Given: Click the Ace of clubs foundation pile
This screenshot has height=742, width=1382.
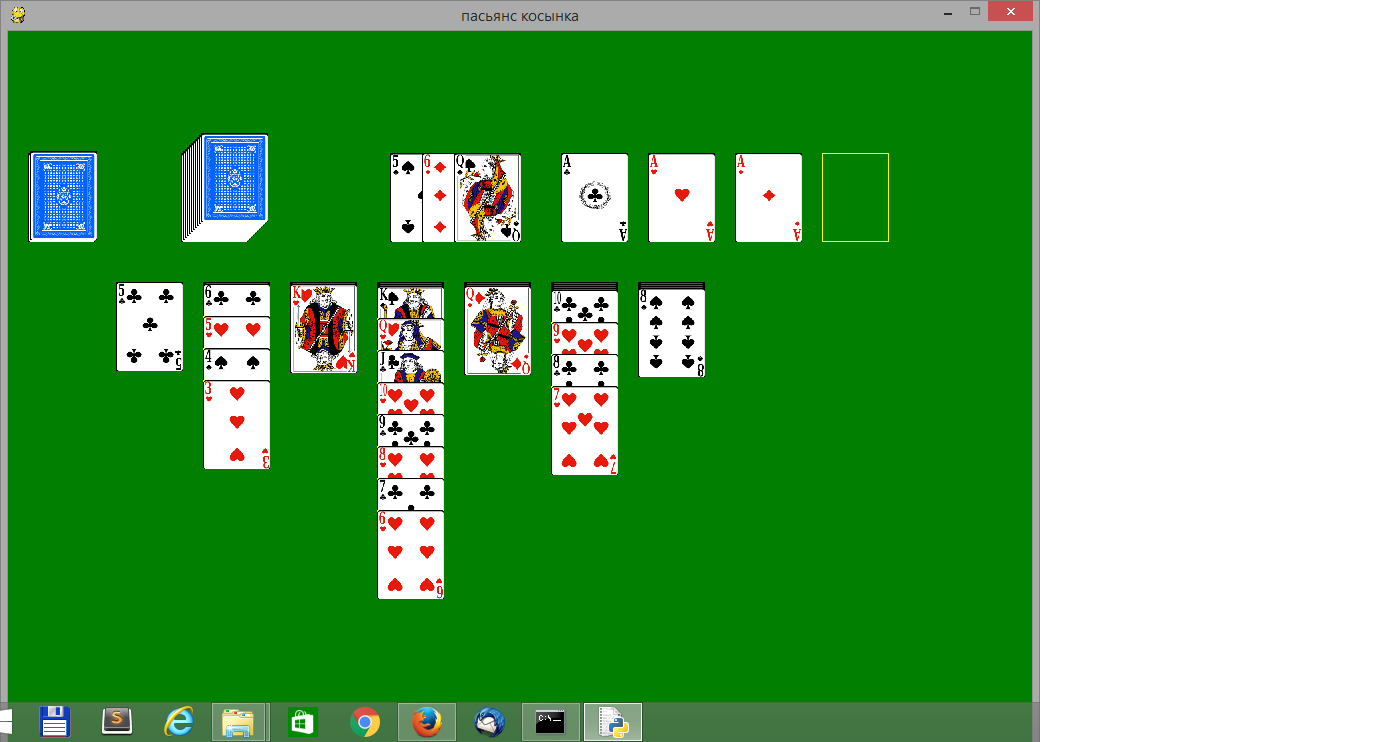Looking at the screenshot, I should pos(594,198).
